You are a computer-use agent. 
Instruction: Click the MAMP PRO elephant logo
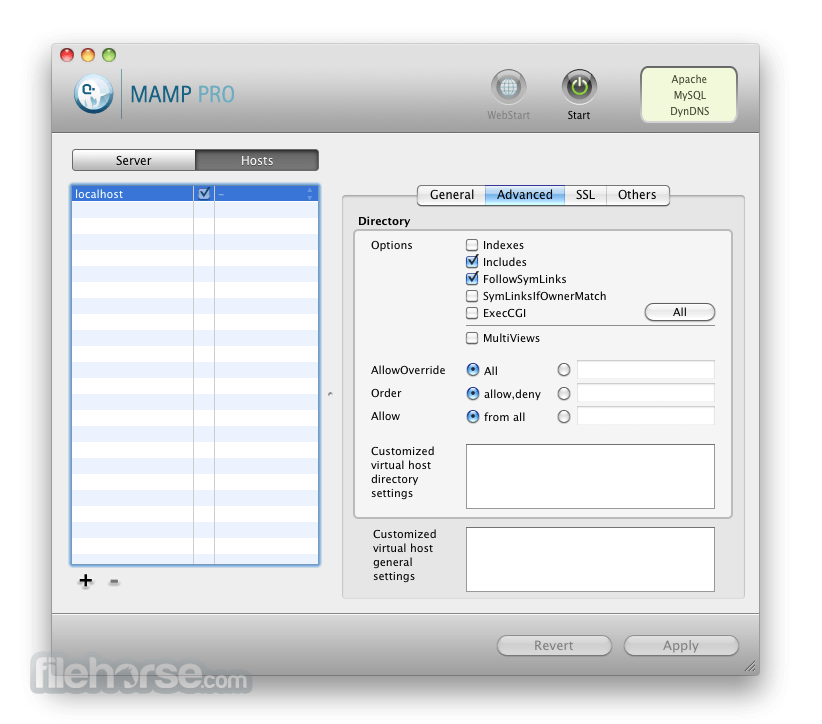click(x=93, y=94)
